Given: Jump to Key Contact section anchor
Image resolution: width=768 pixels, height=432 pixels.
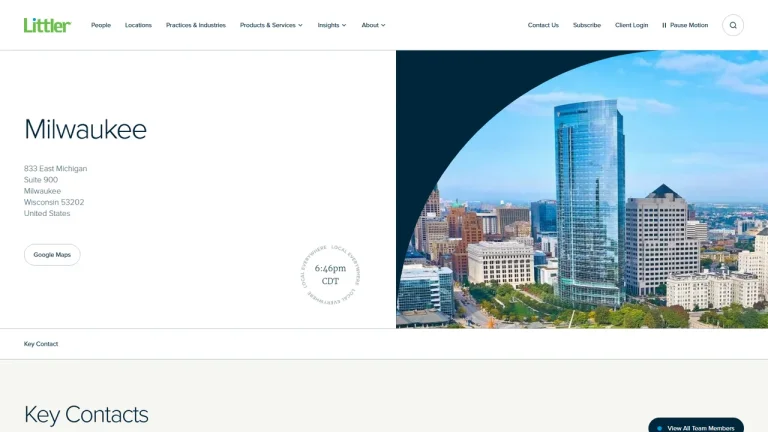Looking at the screenshot, I should [x=41, y=344].
